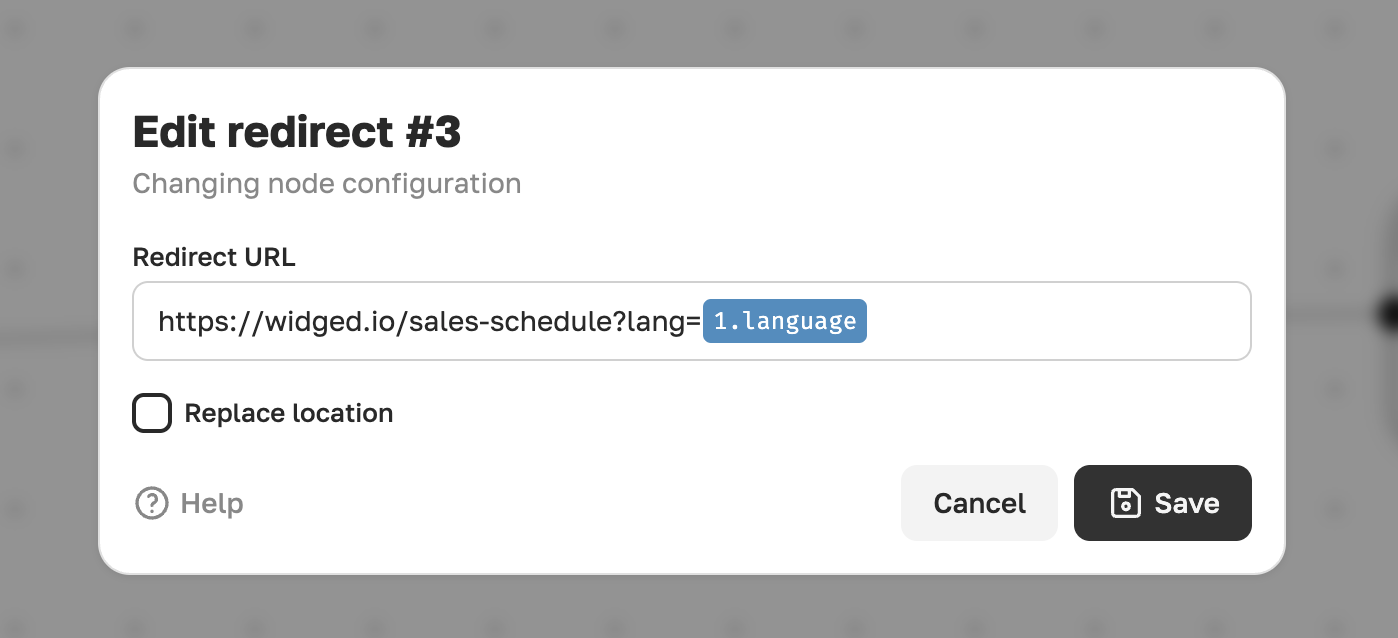The height and width of the screenshot is (638, 1398).
Task: Open the Help link
Action: click(x=189, y=503)
